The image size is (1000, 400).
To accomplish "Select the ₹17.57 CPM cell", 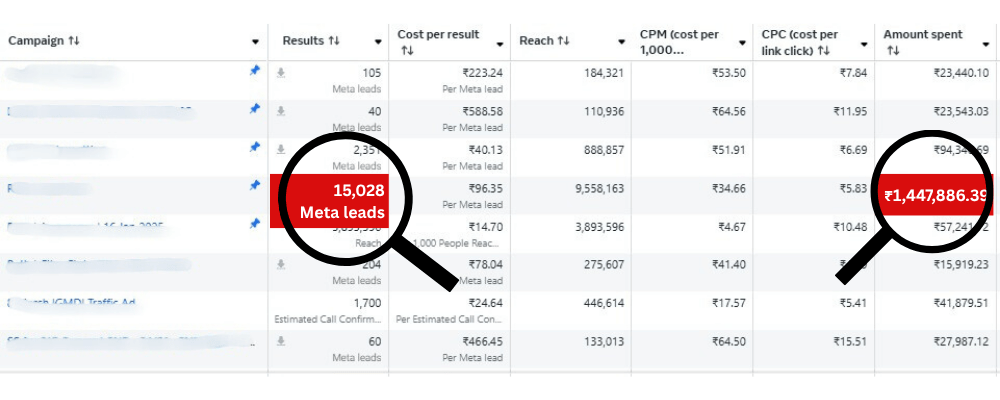I will point(729,303).
